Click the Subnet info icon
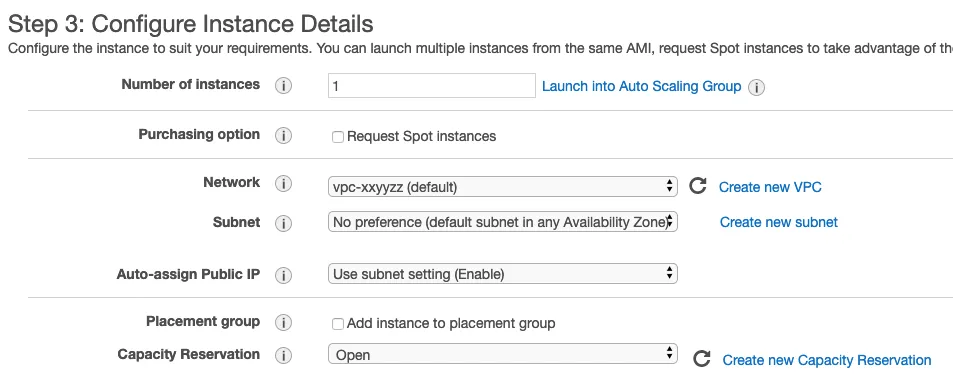 pos(283,224)
